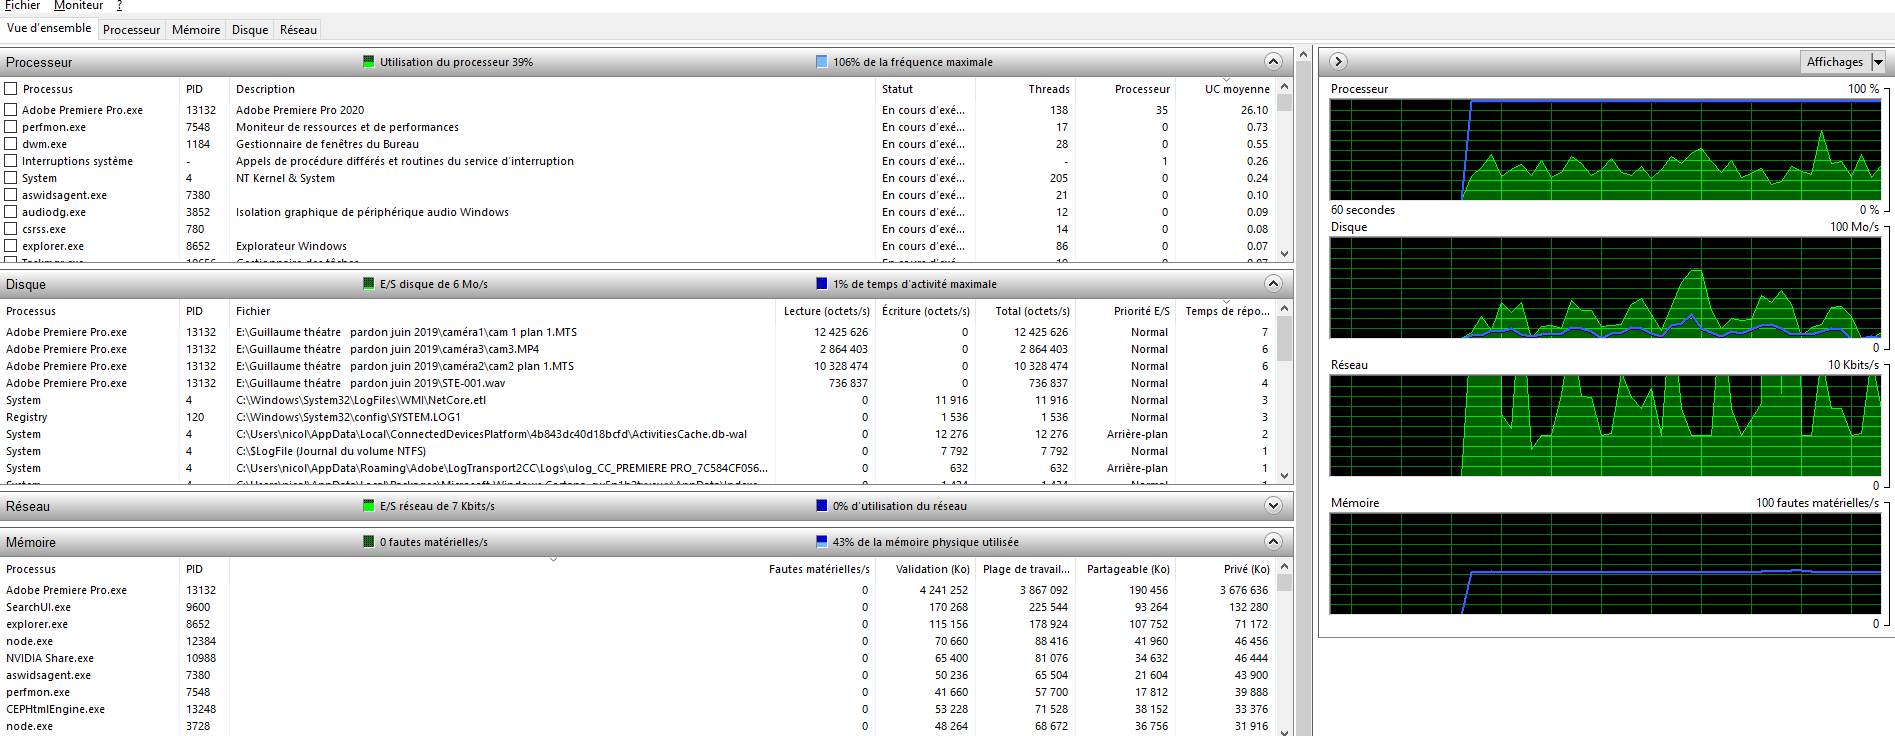Image resolution: width=1895 pixels, height=736 pixels.
Task: Click the up arrow of the Disque list scrollbar
Action: click(1285, 309)
